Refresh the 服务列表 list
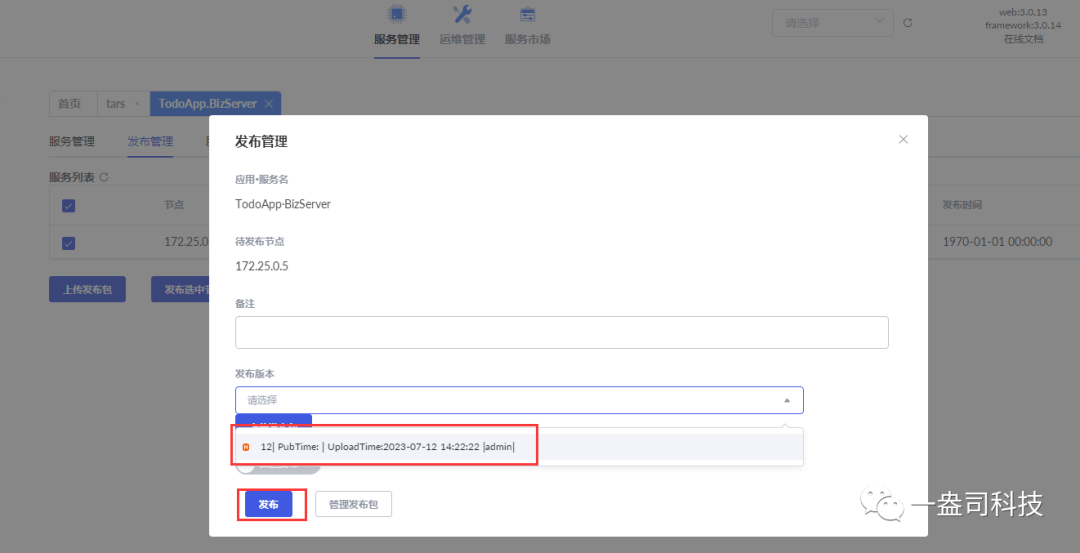The image size is (1080, 553). pyautogui.click(x=104, y=177)
